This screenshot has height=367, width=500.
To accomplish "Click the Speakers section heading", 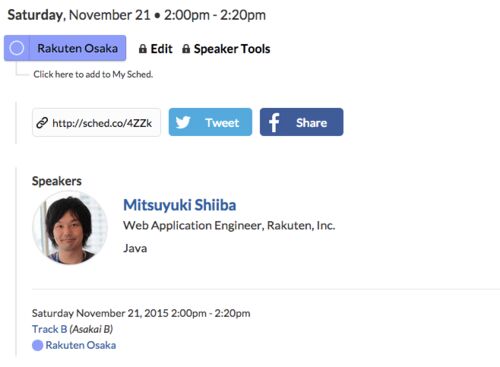I will pyautogui.click(x=57, y=181).
